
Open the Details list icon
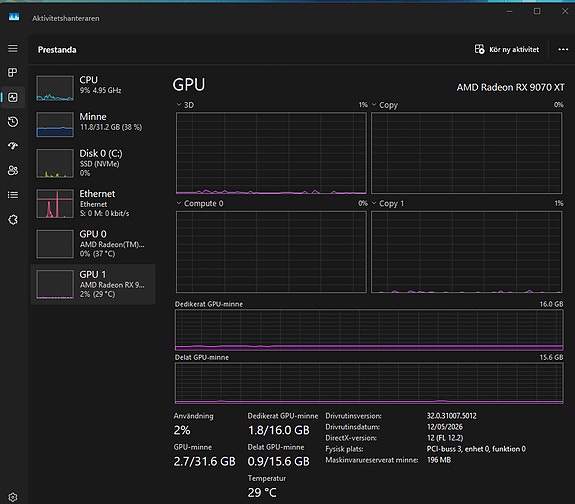[13, 195]
